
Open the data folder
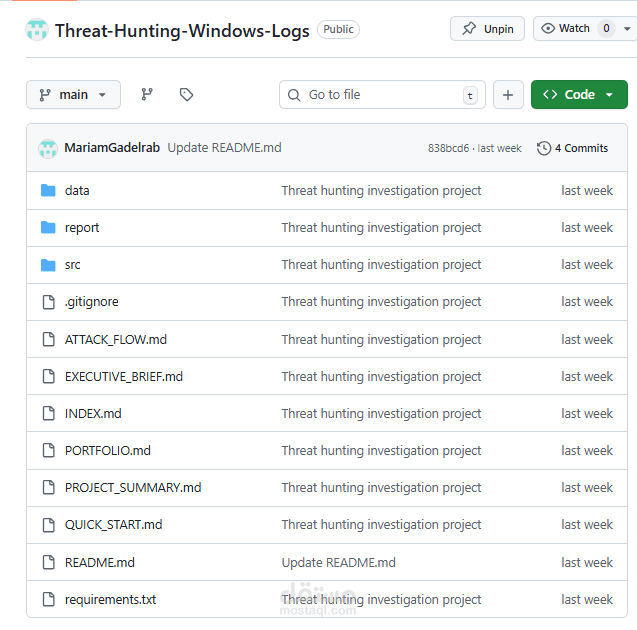click(x=77, y=191)
